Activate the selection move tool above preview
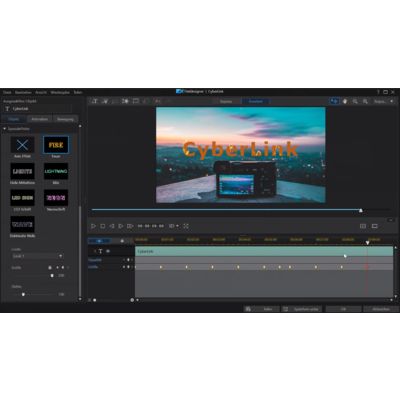Screen dimensions: 400x400 (334, 101)
